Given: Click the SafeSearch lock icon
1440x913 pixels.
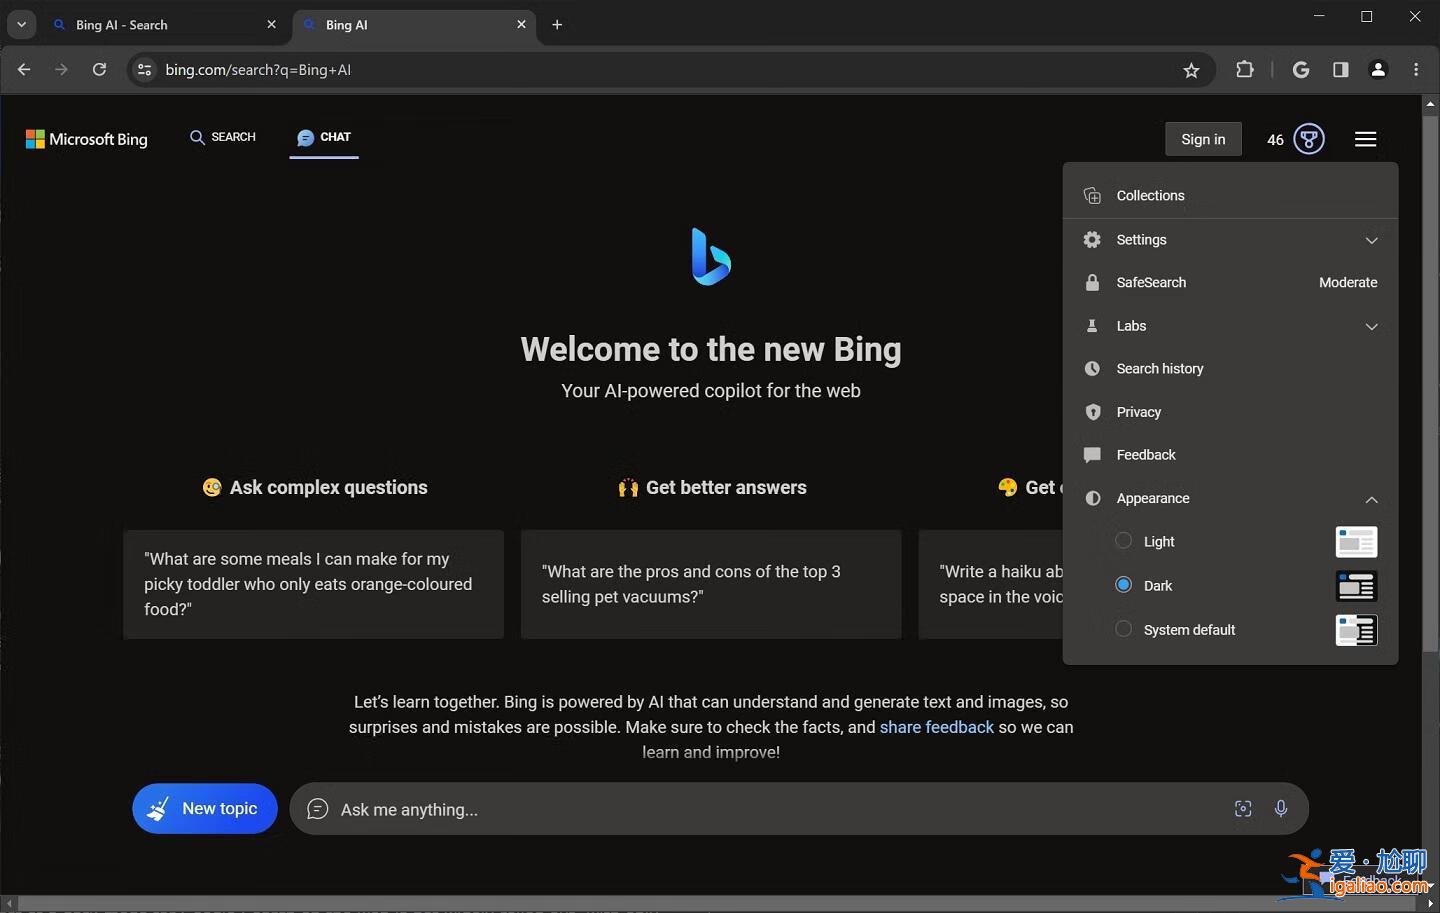Looking at the screenshot, I should tap(1092, 282).
